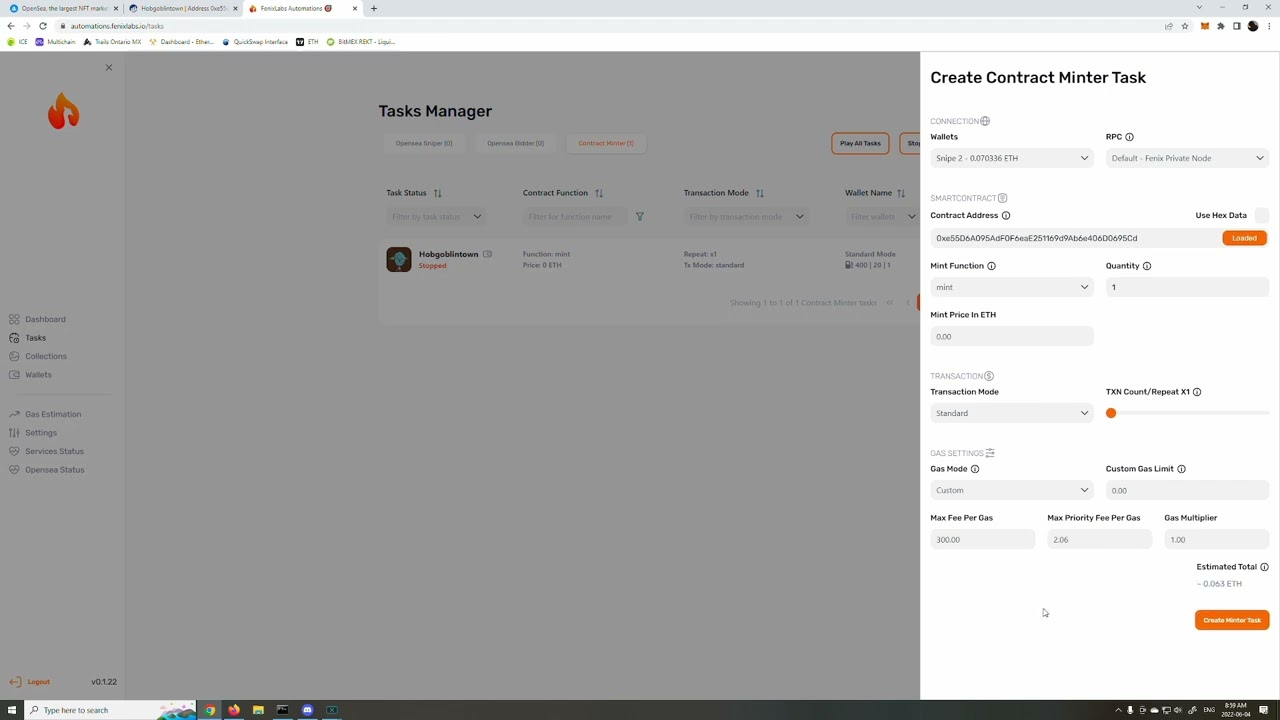Switch to Hobgoblintown Address browser tab

click(182, 8)
